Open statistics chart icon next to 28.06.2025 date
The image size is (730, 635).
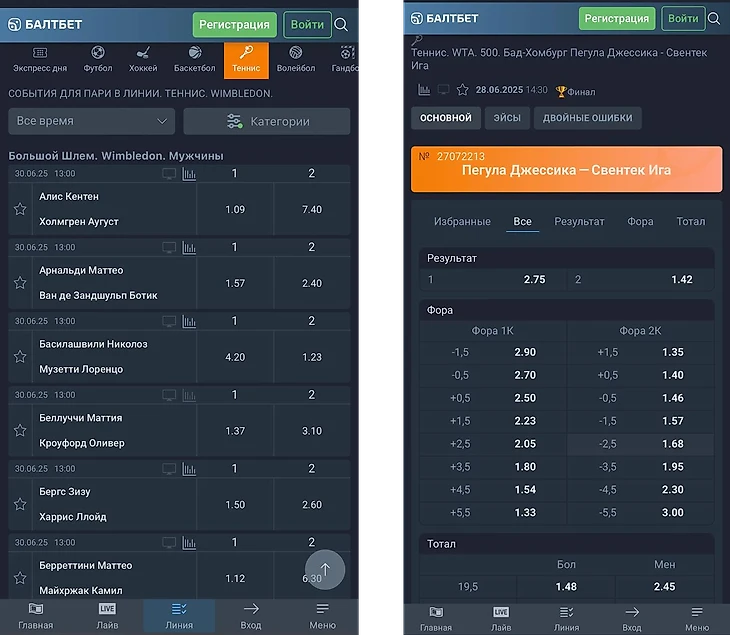424,90
